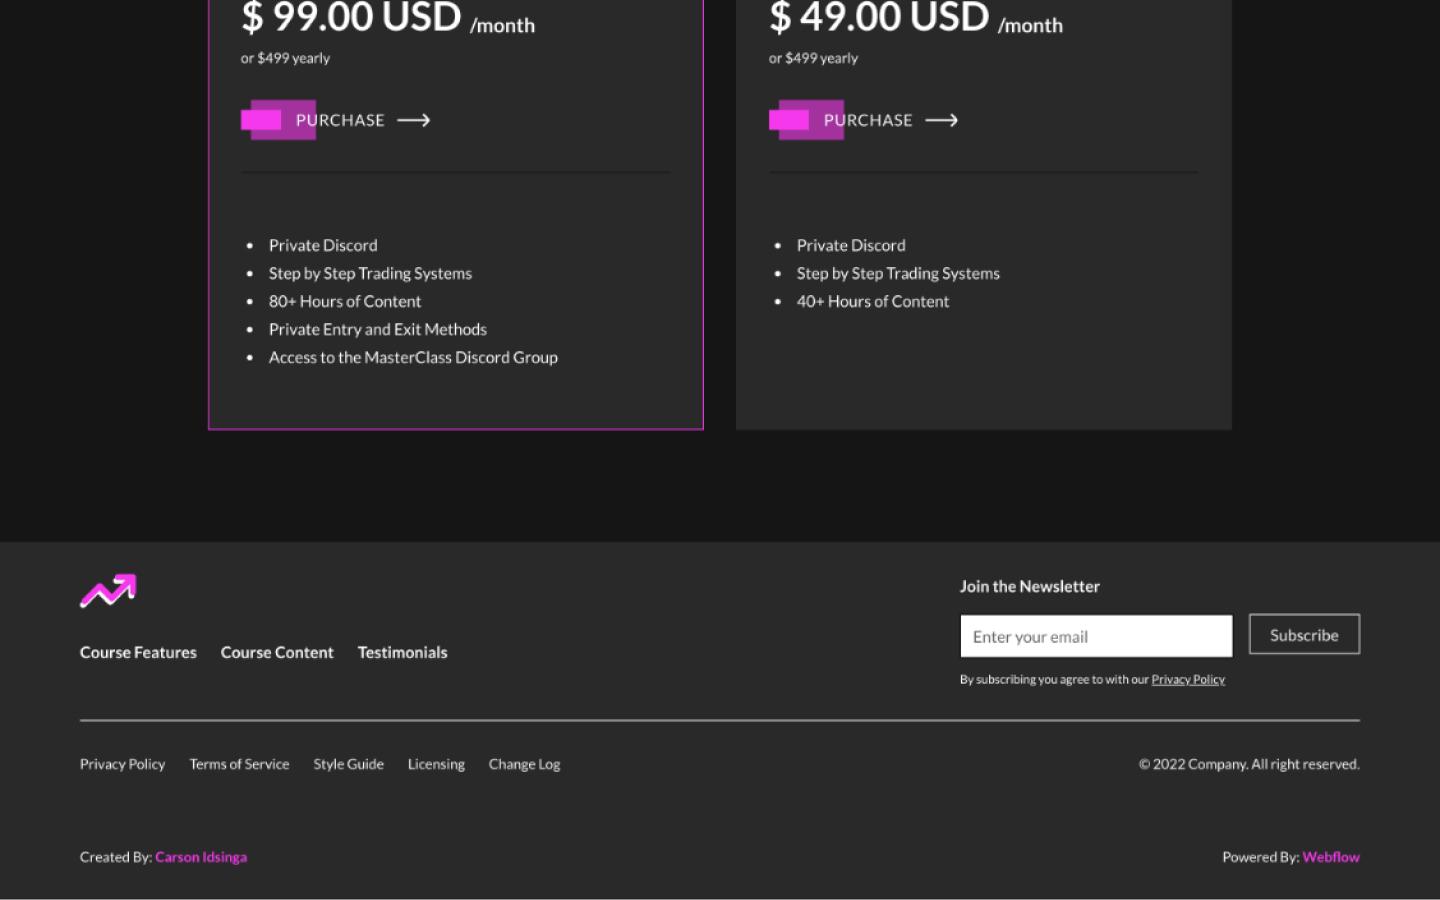Viewport: 1440px width, 900px height.
Task: Open the Course Features page
Action: 138,652
